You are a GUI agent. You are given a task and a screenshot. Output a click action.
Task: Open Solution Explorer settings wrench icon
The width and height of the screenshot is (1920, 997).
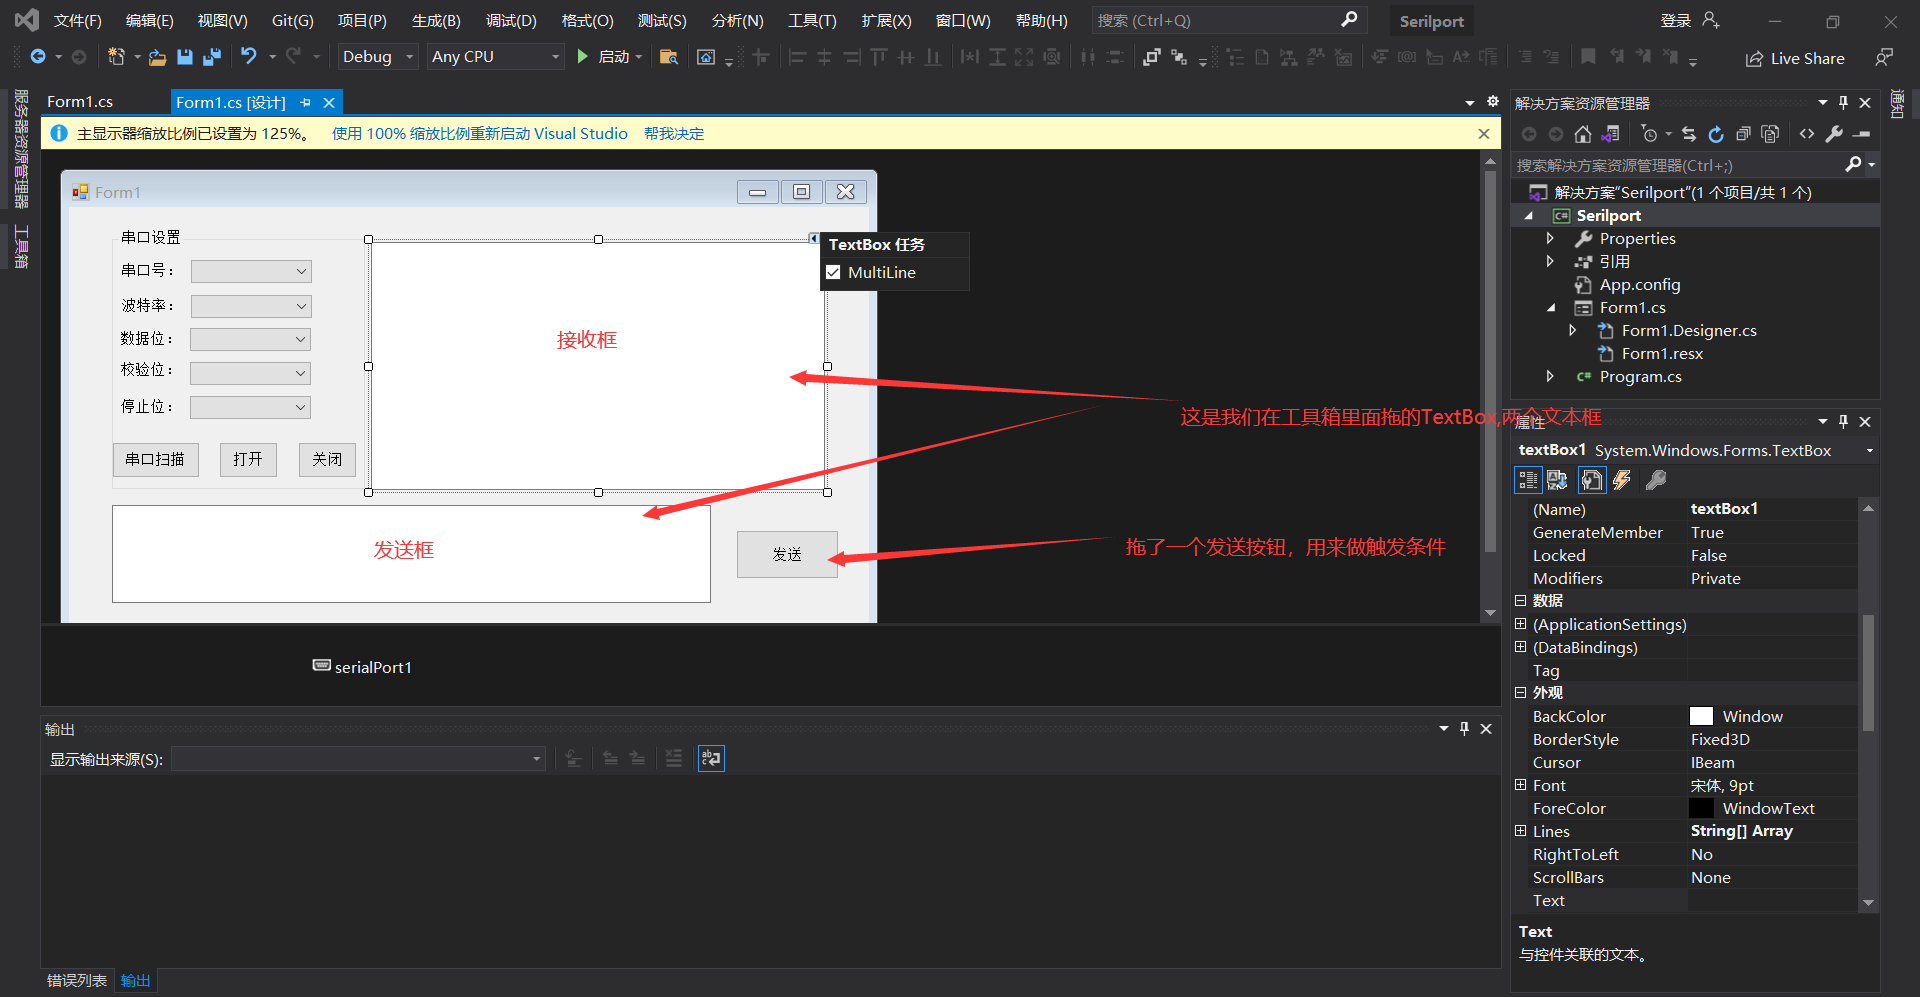click(1835, 133)
